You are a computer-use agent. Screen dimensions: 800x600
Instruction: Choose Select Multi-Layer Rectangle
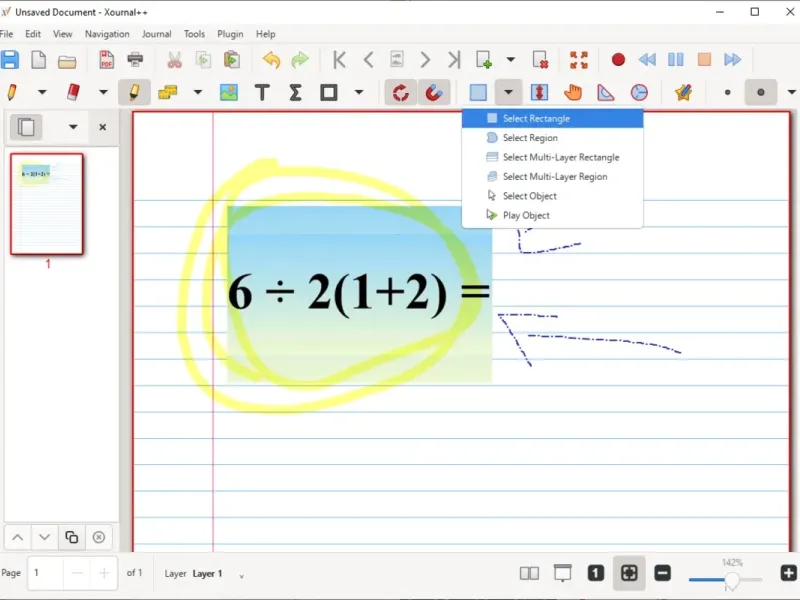click(x=552, y=157)
